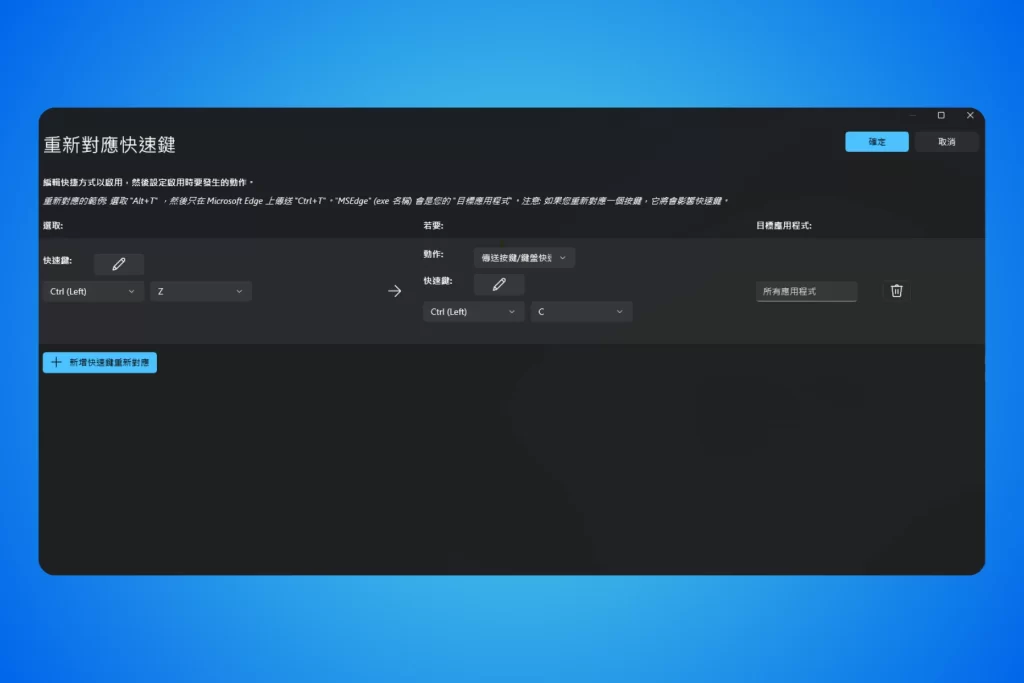Click the 目標應用程式 column header
This screenshot has width=1024, height=683.
[x=784, y=226]
